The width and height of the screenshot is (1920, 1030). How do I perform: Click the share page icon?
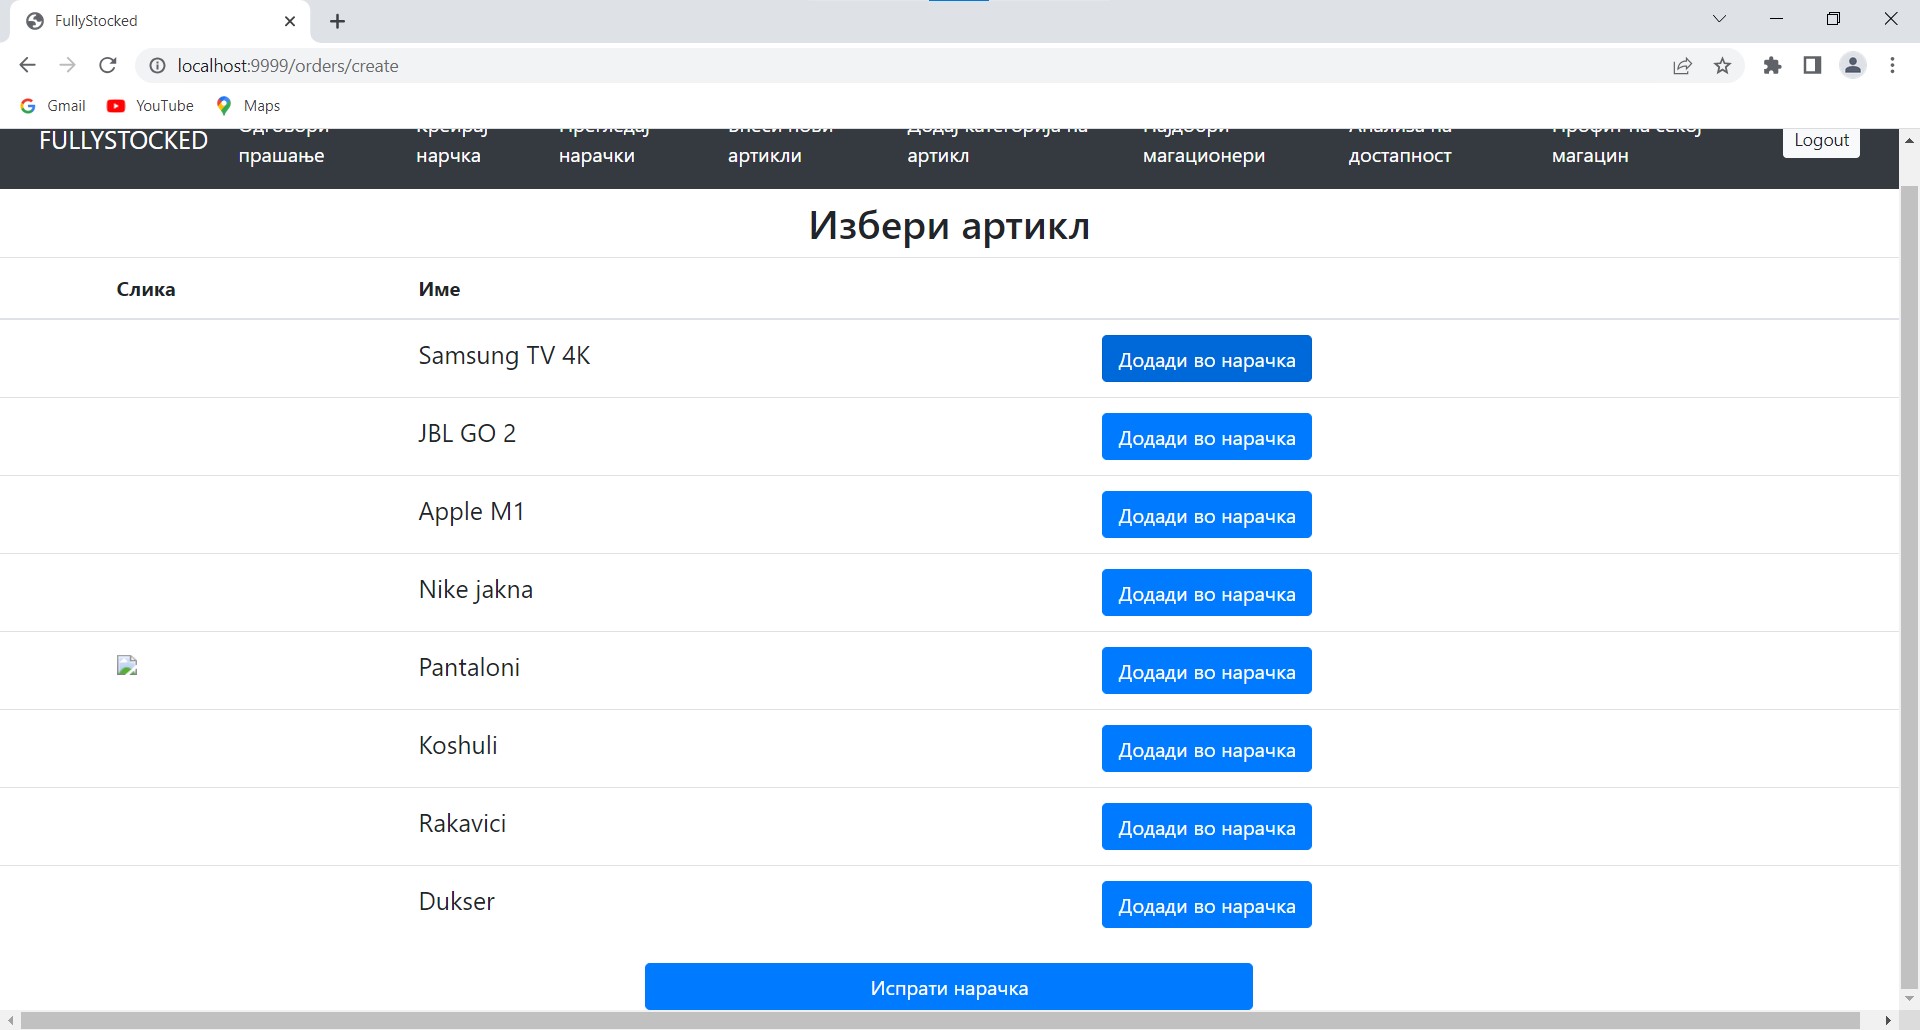coord(1682,66)
